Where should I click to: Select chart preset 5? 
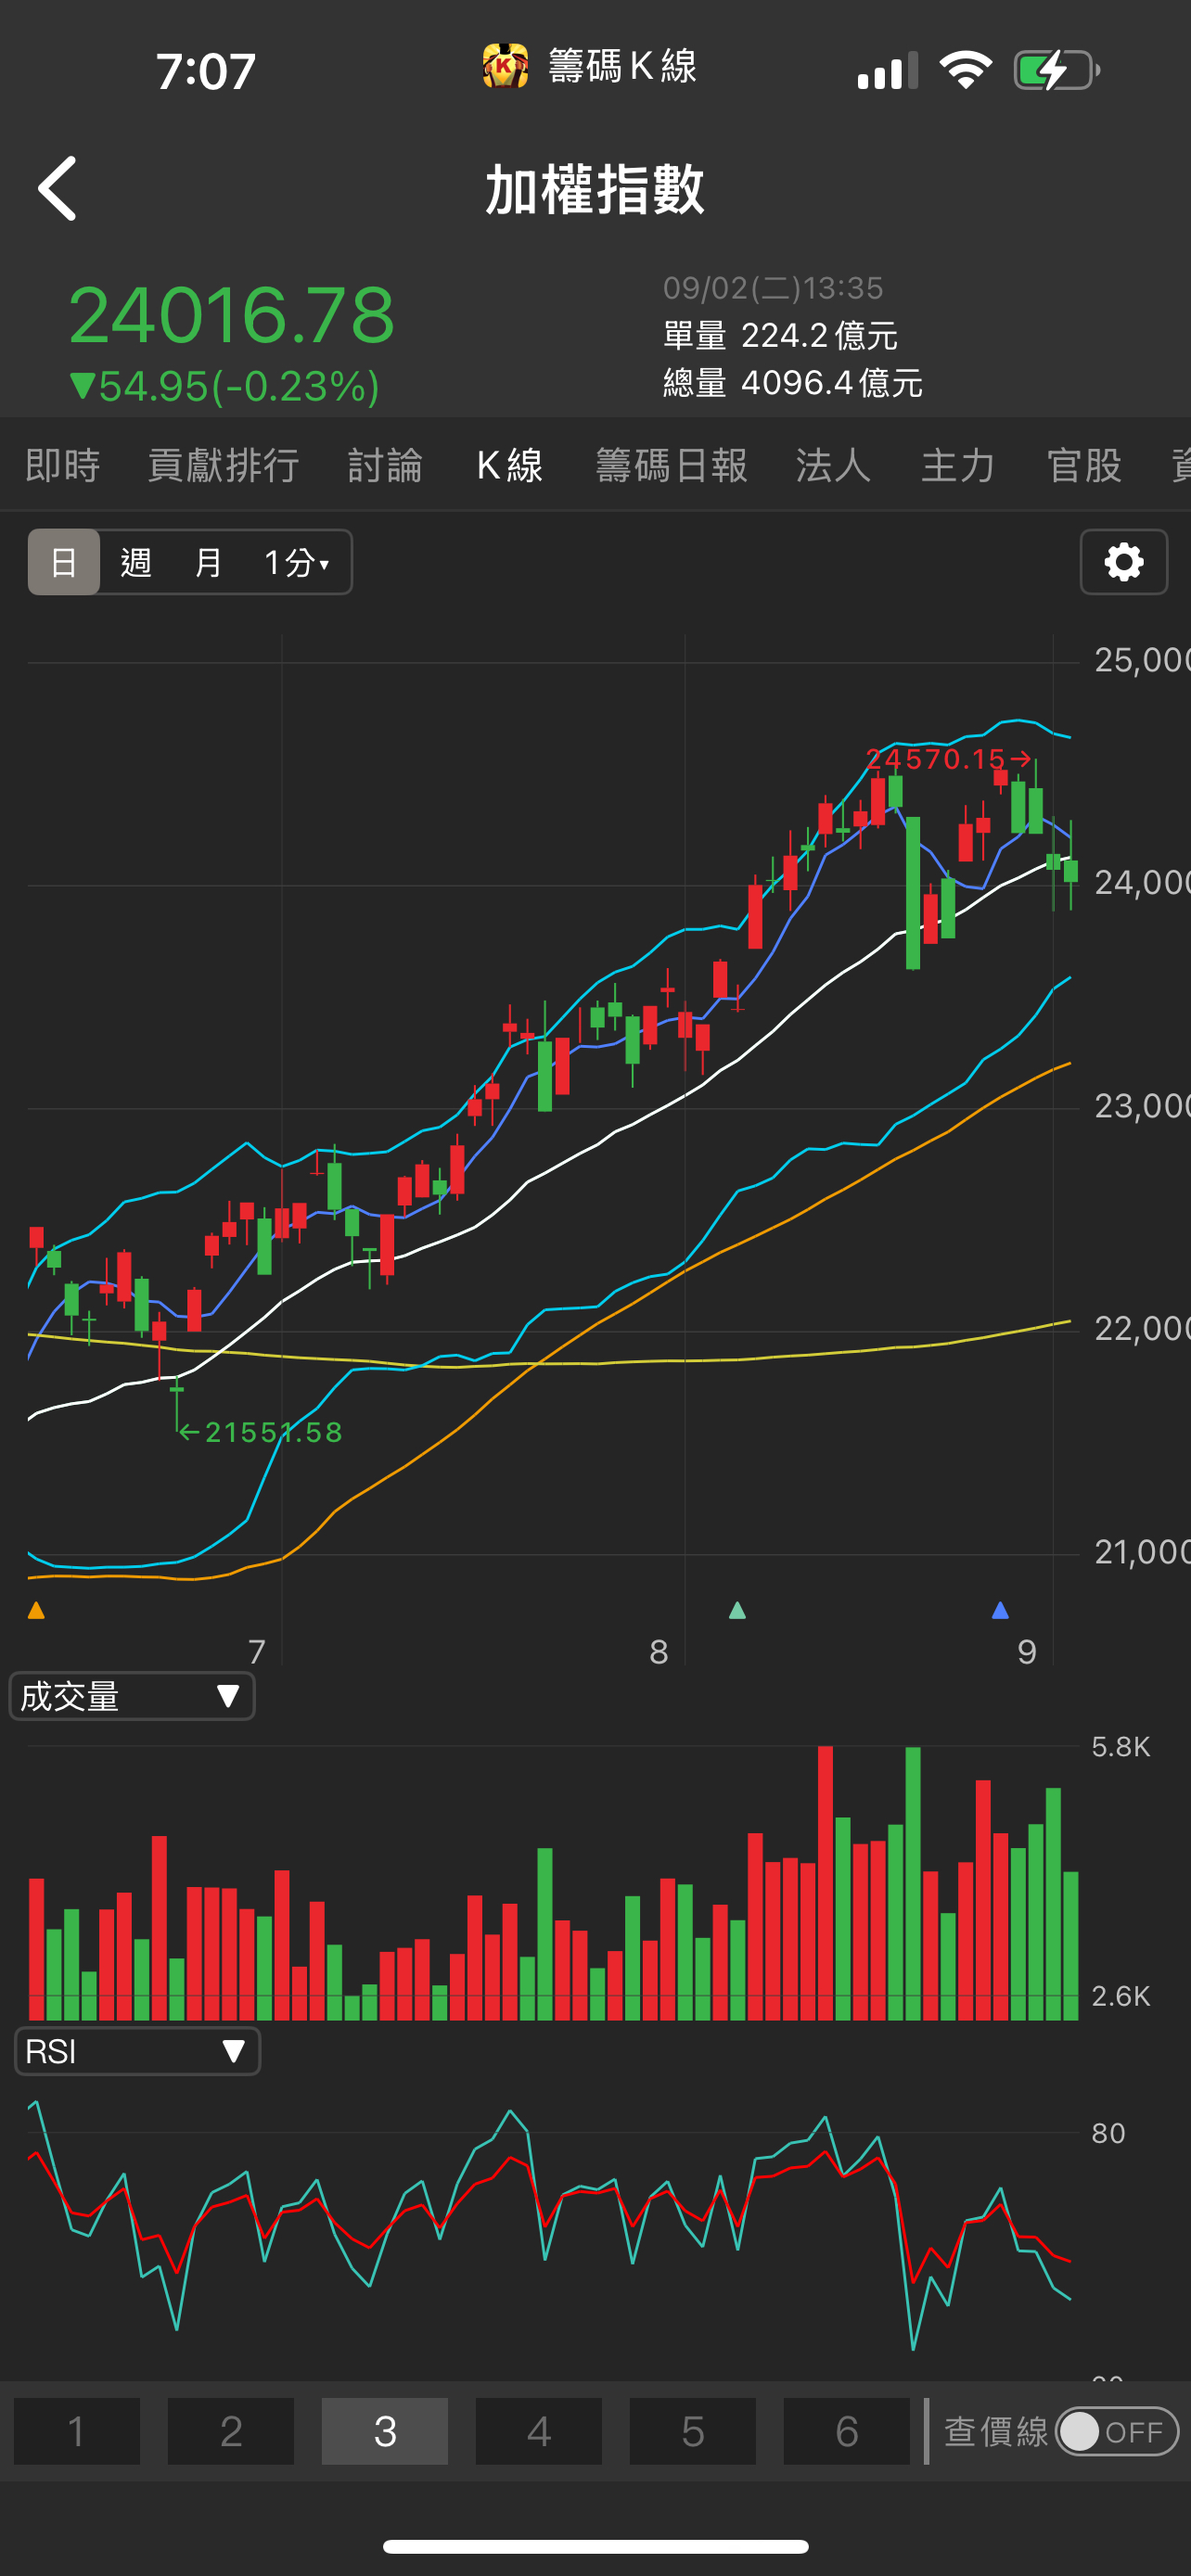coord(693,2431)
